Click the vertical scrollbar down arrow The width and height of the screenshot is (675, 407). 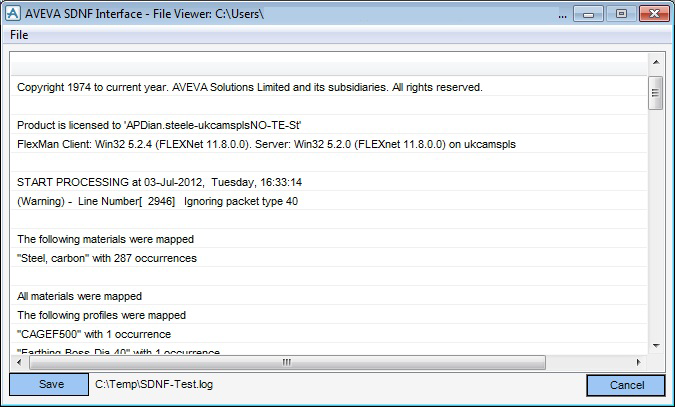(656, 345)
